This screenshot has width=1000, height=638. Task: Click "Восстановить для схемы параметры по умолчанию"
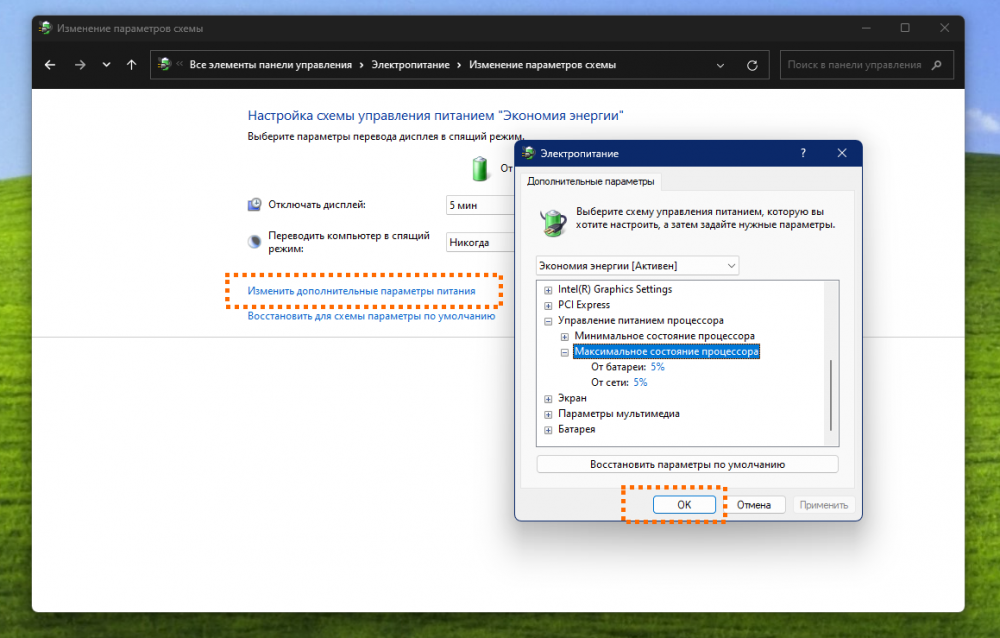coord(371,316)
